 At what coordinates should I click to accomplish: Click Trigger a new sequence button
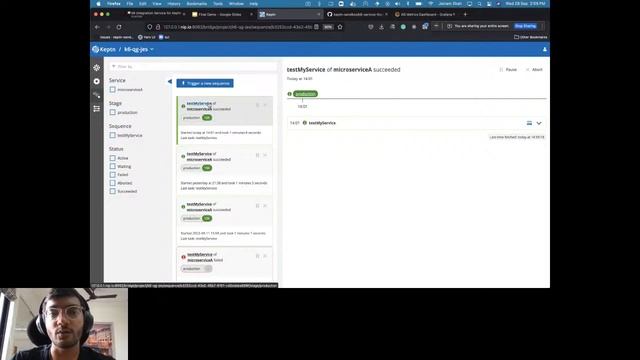(x=205, y=83)
